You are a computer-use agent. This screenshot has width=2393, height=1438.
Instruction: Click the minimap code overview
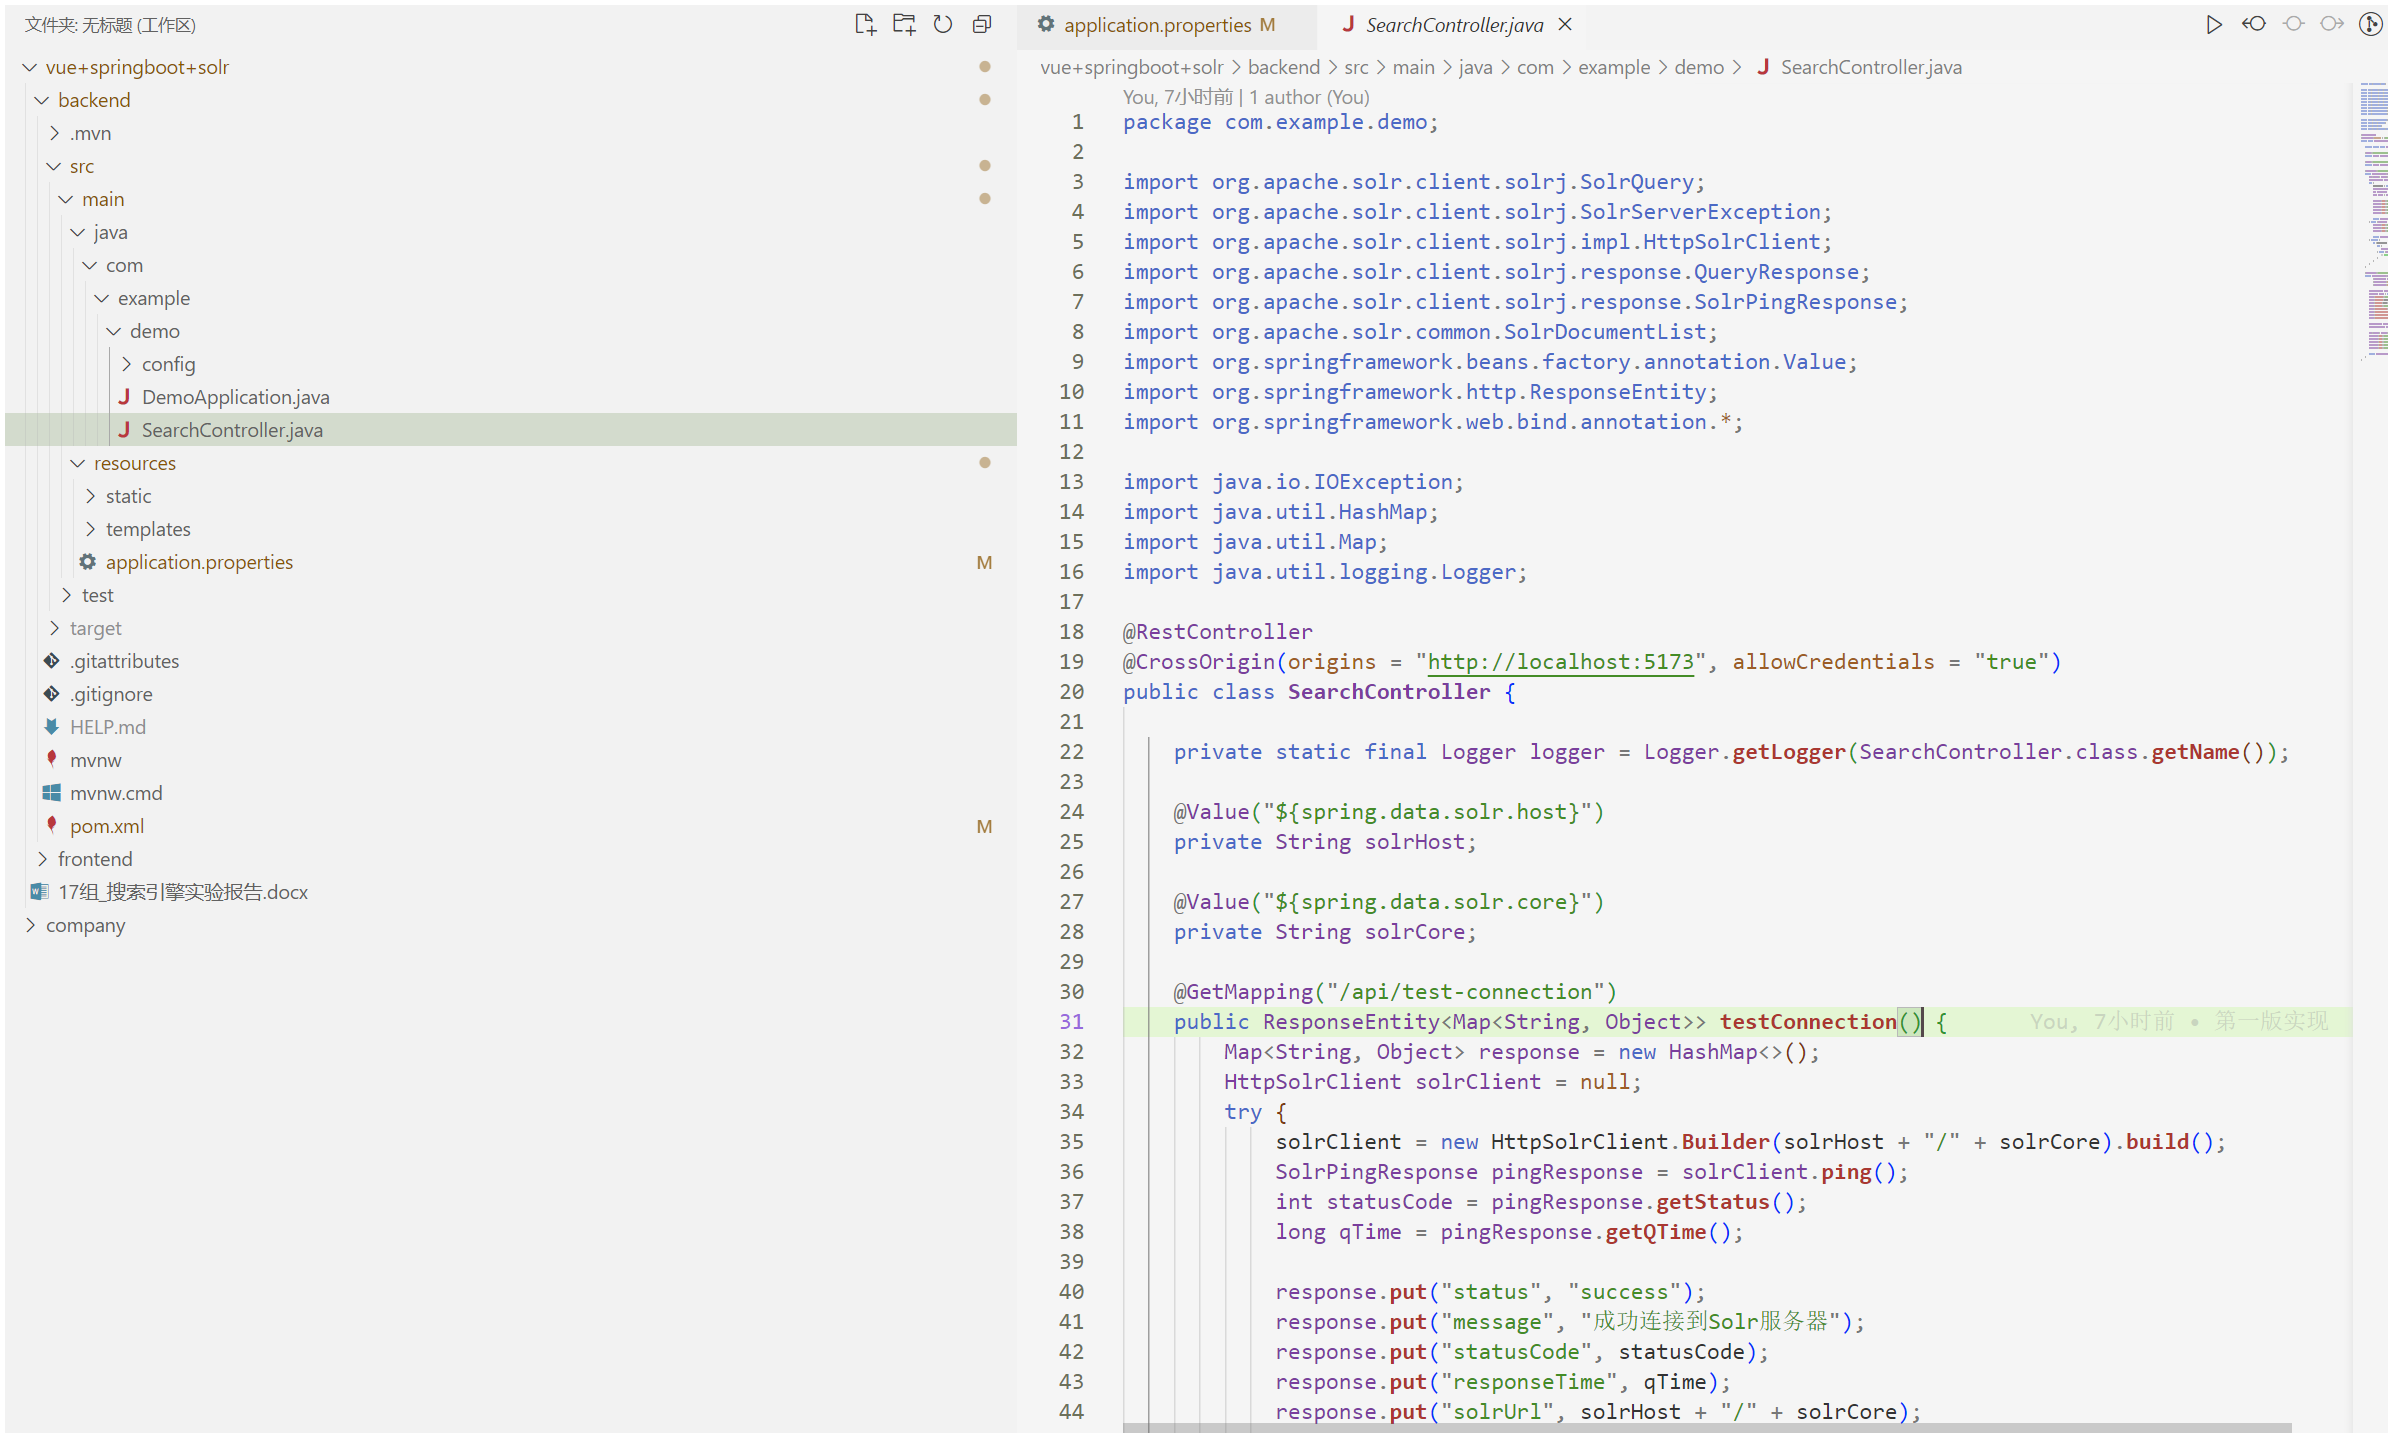2374,220
